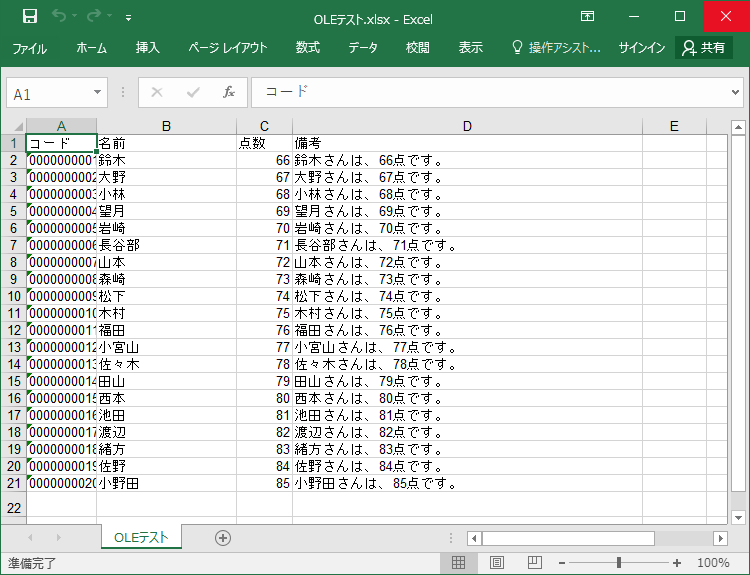750x575 pixels.
Task: Click the Select All corner triangle
Action: pos(17,126)
